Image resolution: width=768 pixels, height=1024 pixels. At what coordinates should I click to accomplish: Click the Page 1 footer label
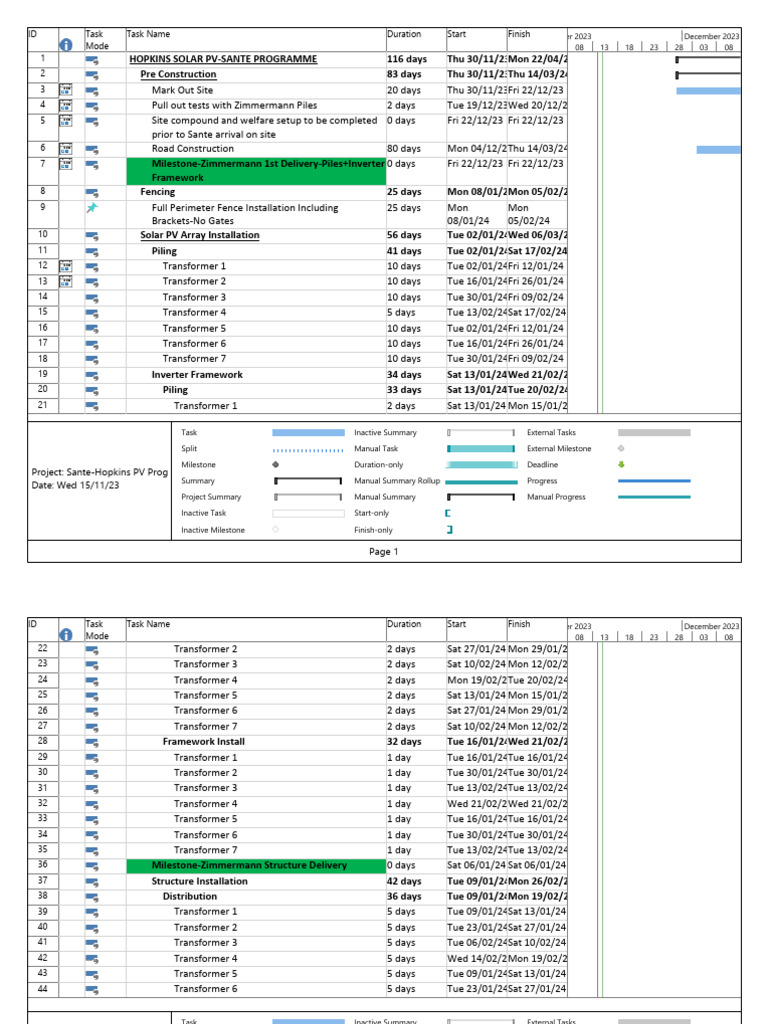coord(383,552)
